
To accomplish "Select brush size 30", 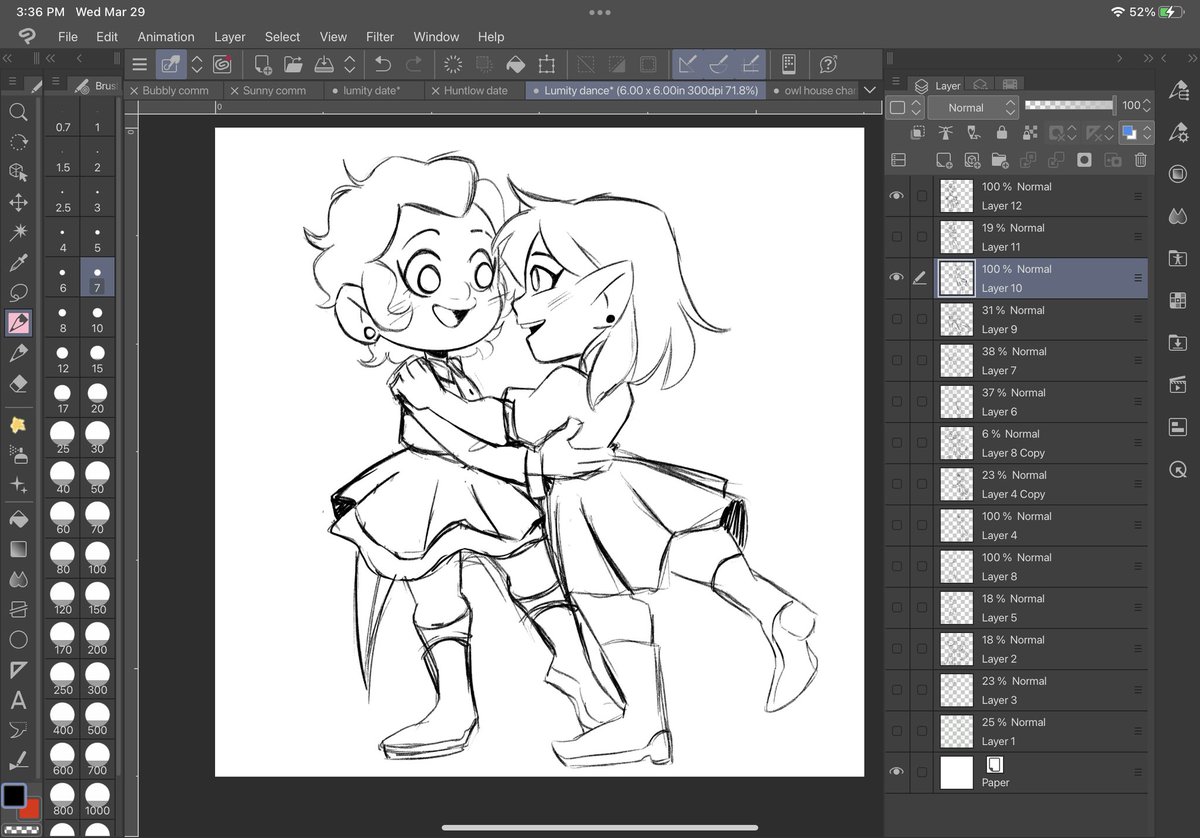I will point(97,438).
